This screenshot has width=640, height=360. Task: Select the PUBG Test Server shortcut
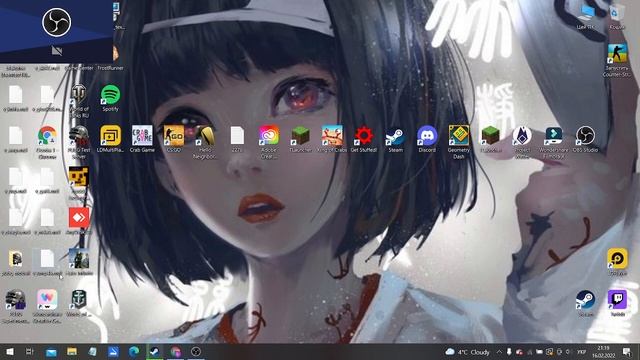click(x=79, y=136)
